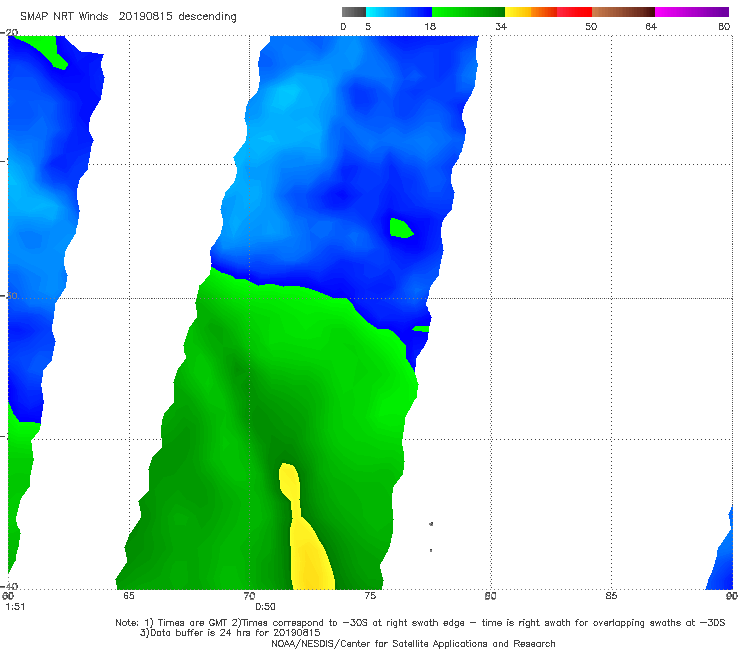Click the "-40" latitude axis label

[x=10, y=586]
